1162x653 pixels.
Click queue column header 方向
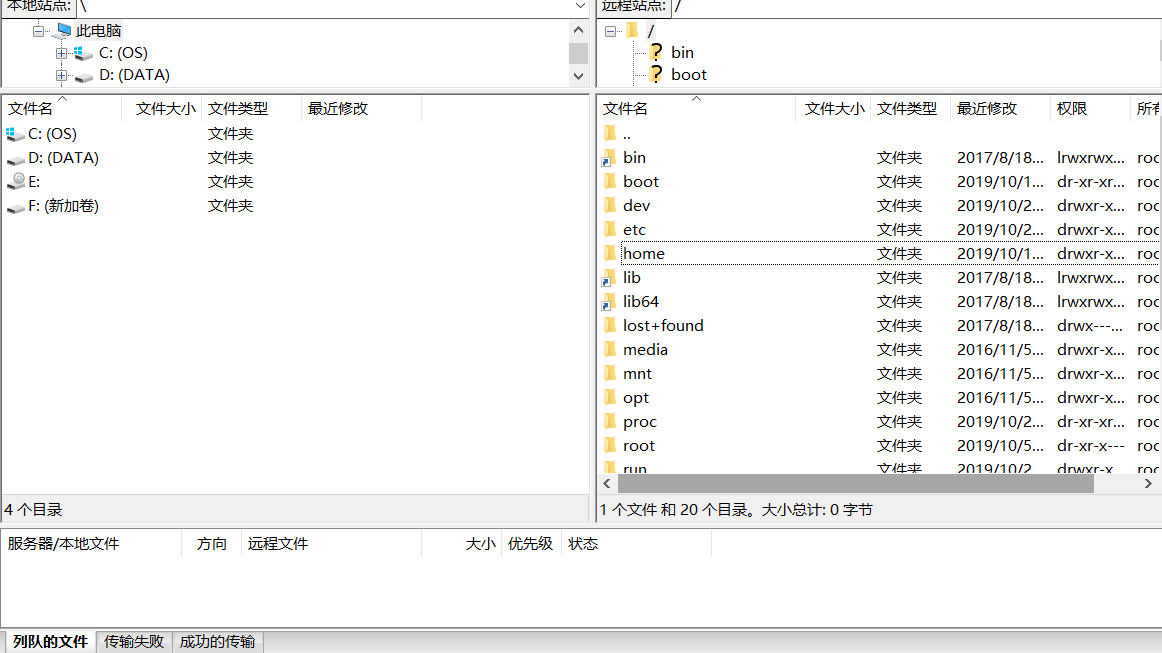(211, 544)
